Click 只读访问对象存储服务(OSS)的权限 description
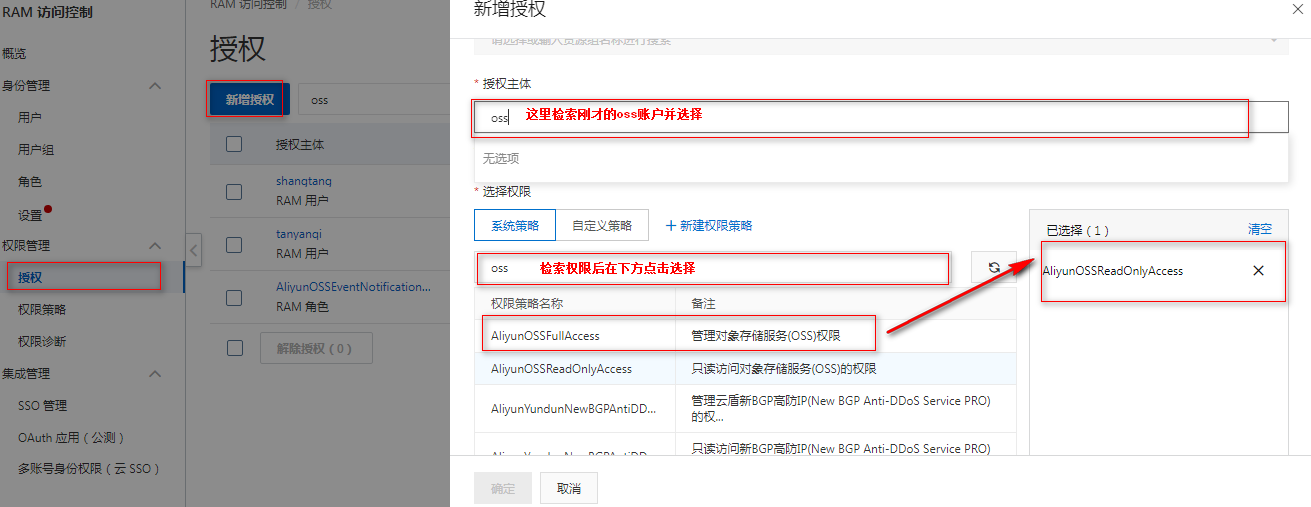 [784, 369]
